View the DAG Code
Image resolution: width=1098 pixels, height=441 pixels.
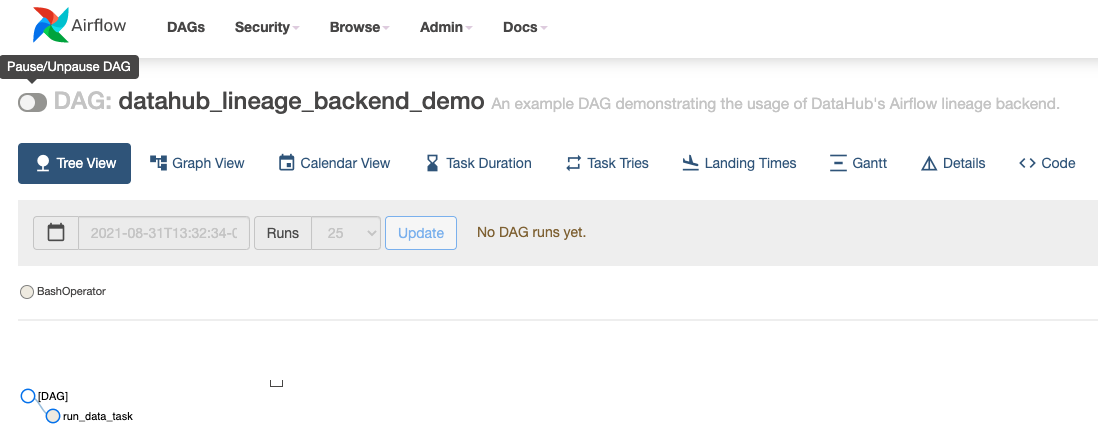1047,163
